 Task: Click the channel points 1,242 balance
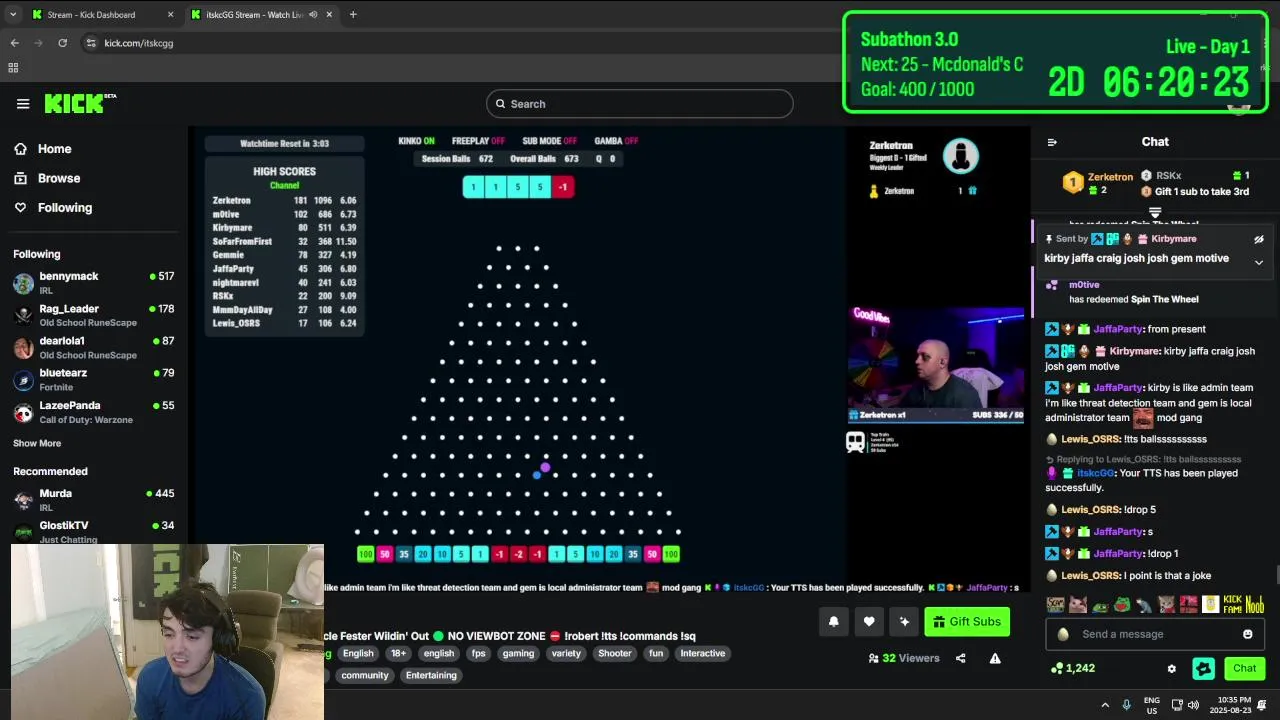tap(1073, 668)
